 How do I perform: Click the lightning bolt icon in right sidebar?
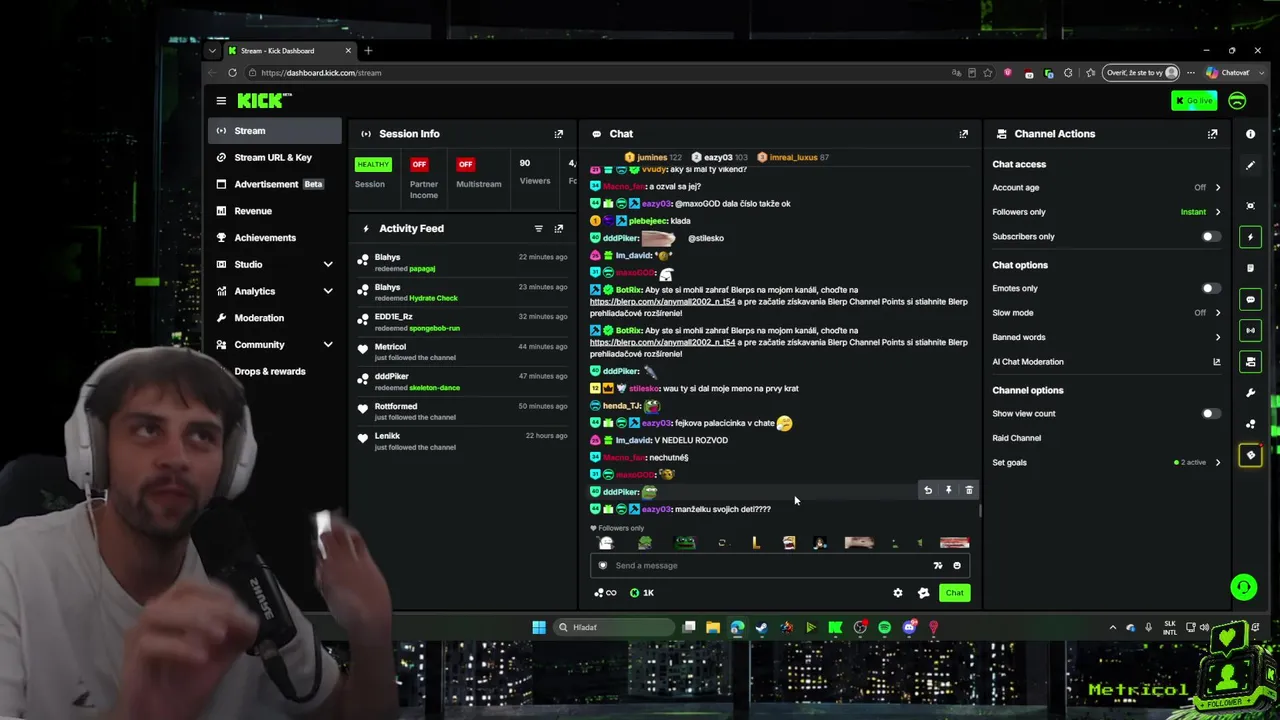(1250, 237)
